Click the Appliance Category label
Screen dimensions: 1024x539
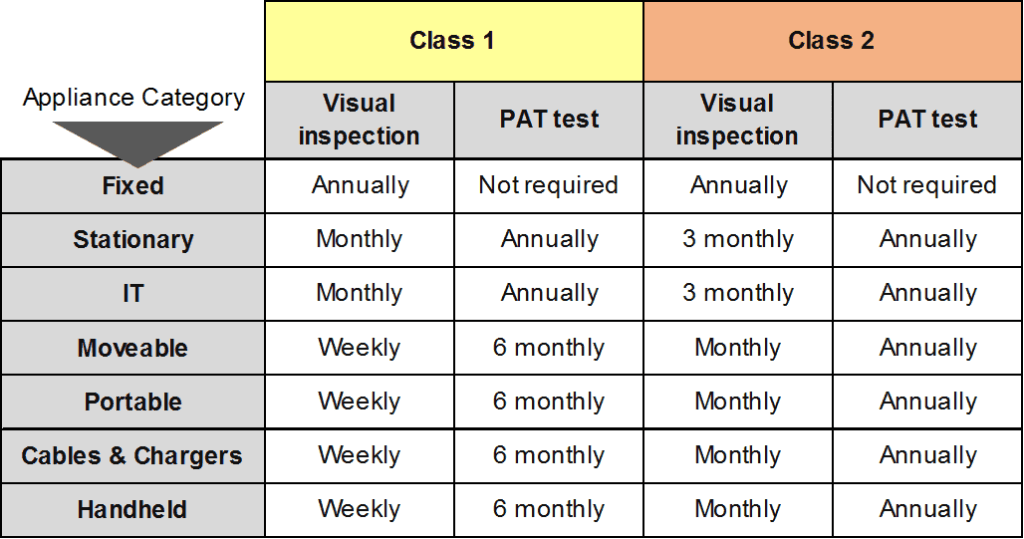(x=133, y=98)
